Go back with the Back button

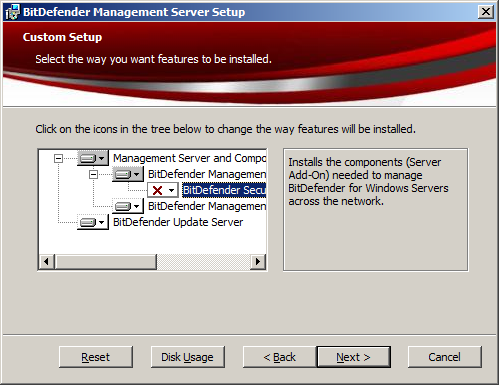[280, 357]
